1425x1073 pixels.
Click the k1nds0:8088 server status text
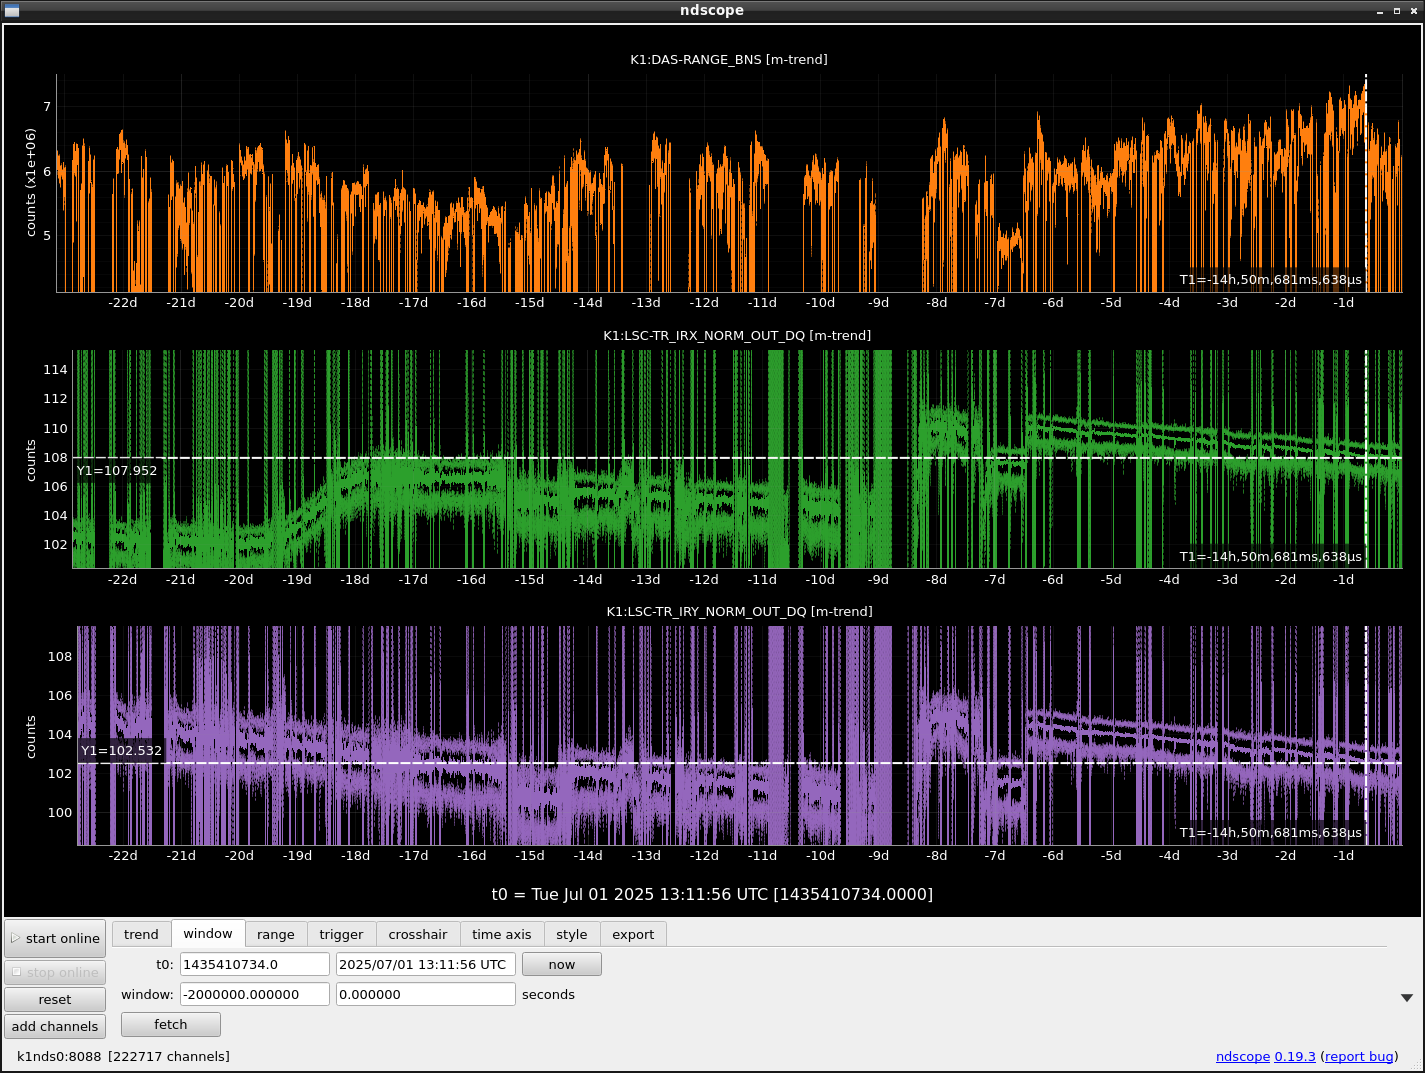[x=123, y=1056]
